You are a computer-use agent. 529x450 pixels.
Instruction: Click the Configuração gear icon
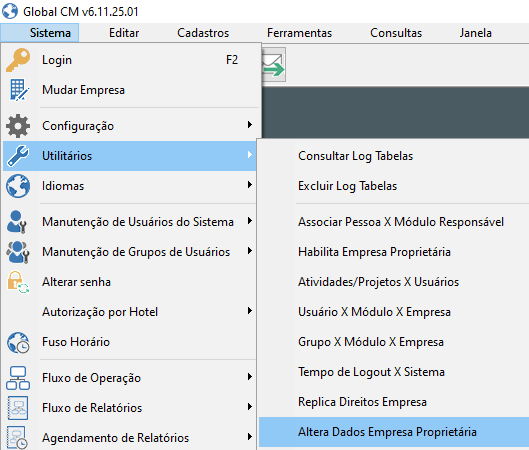coord(18,126)
